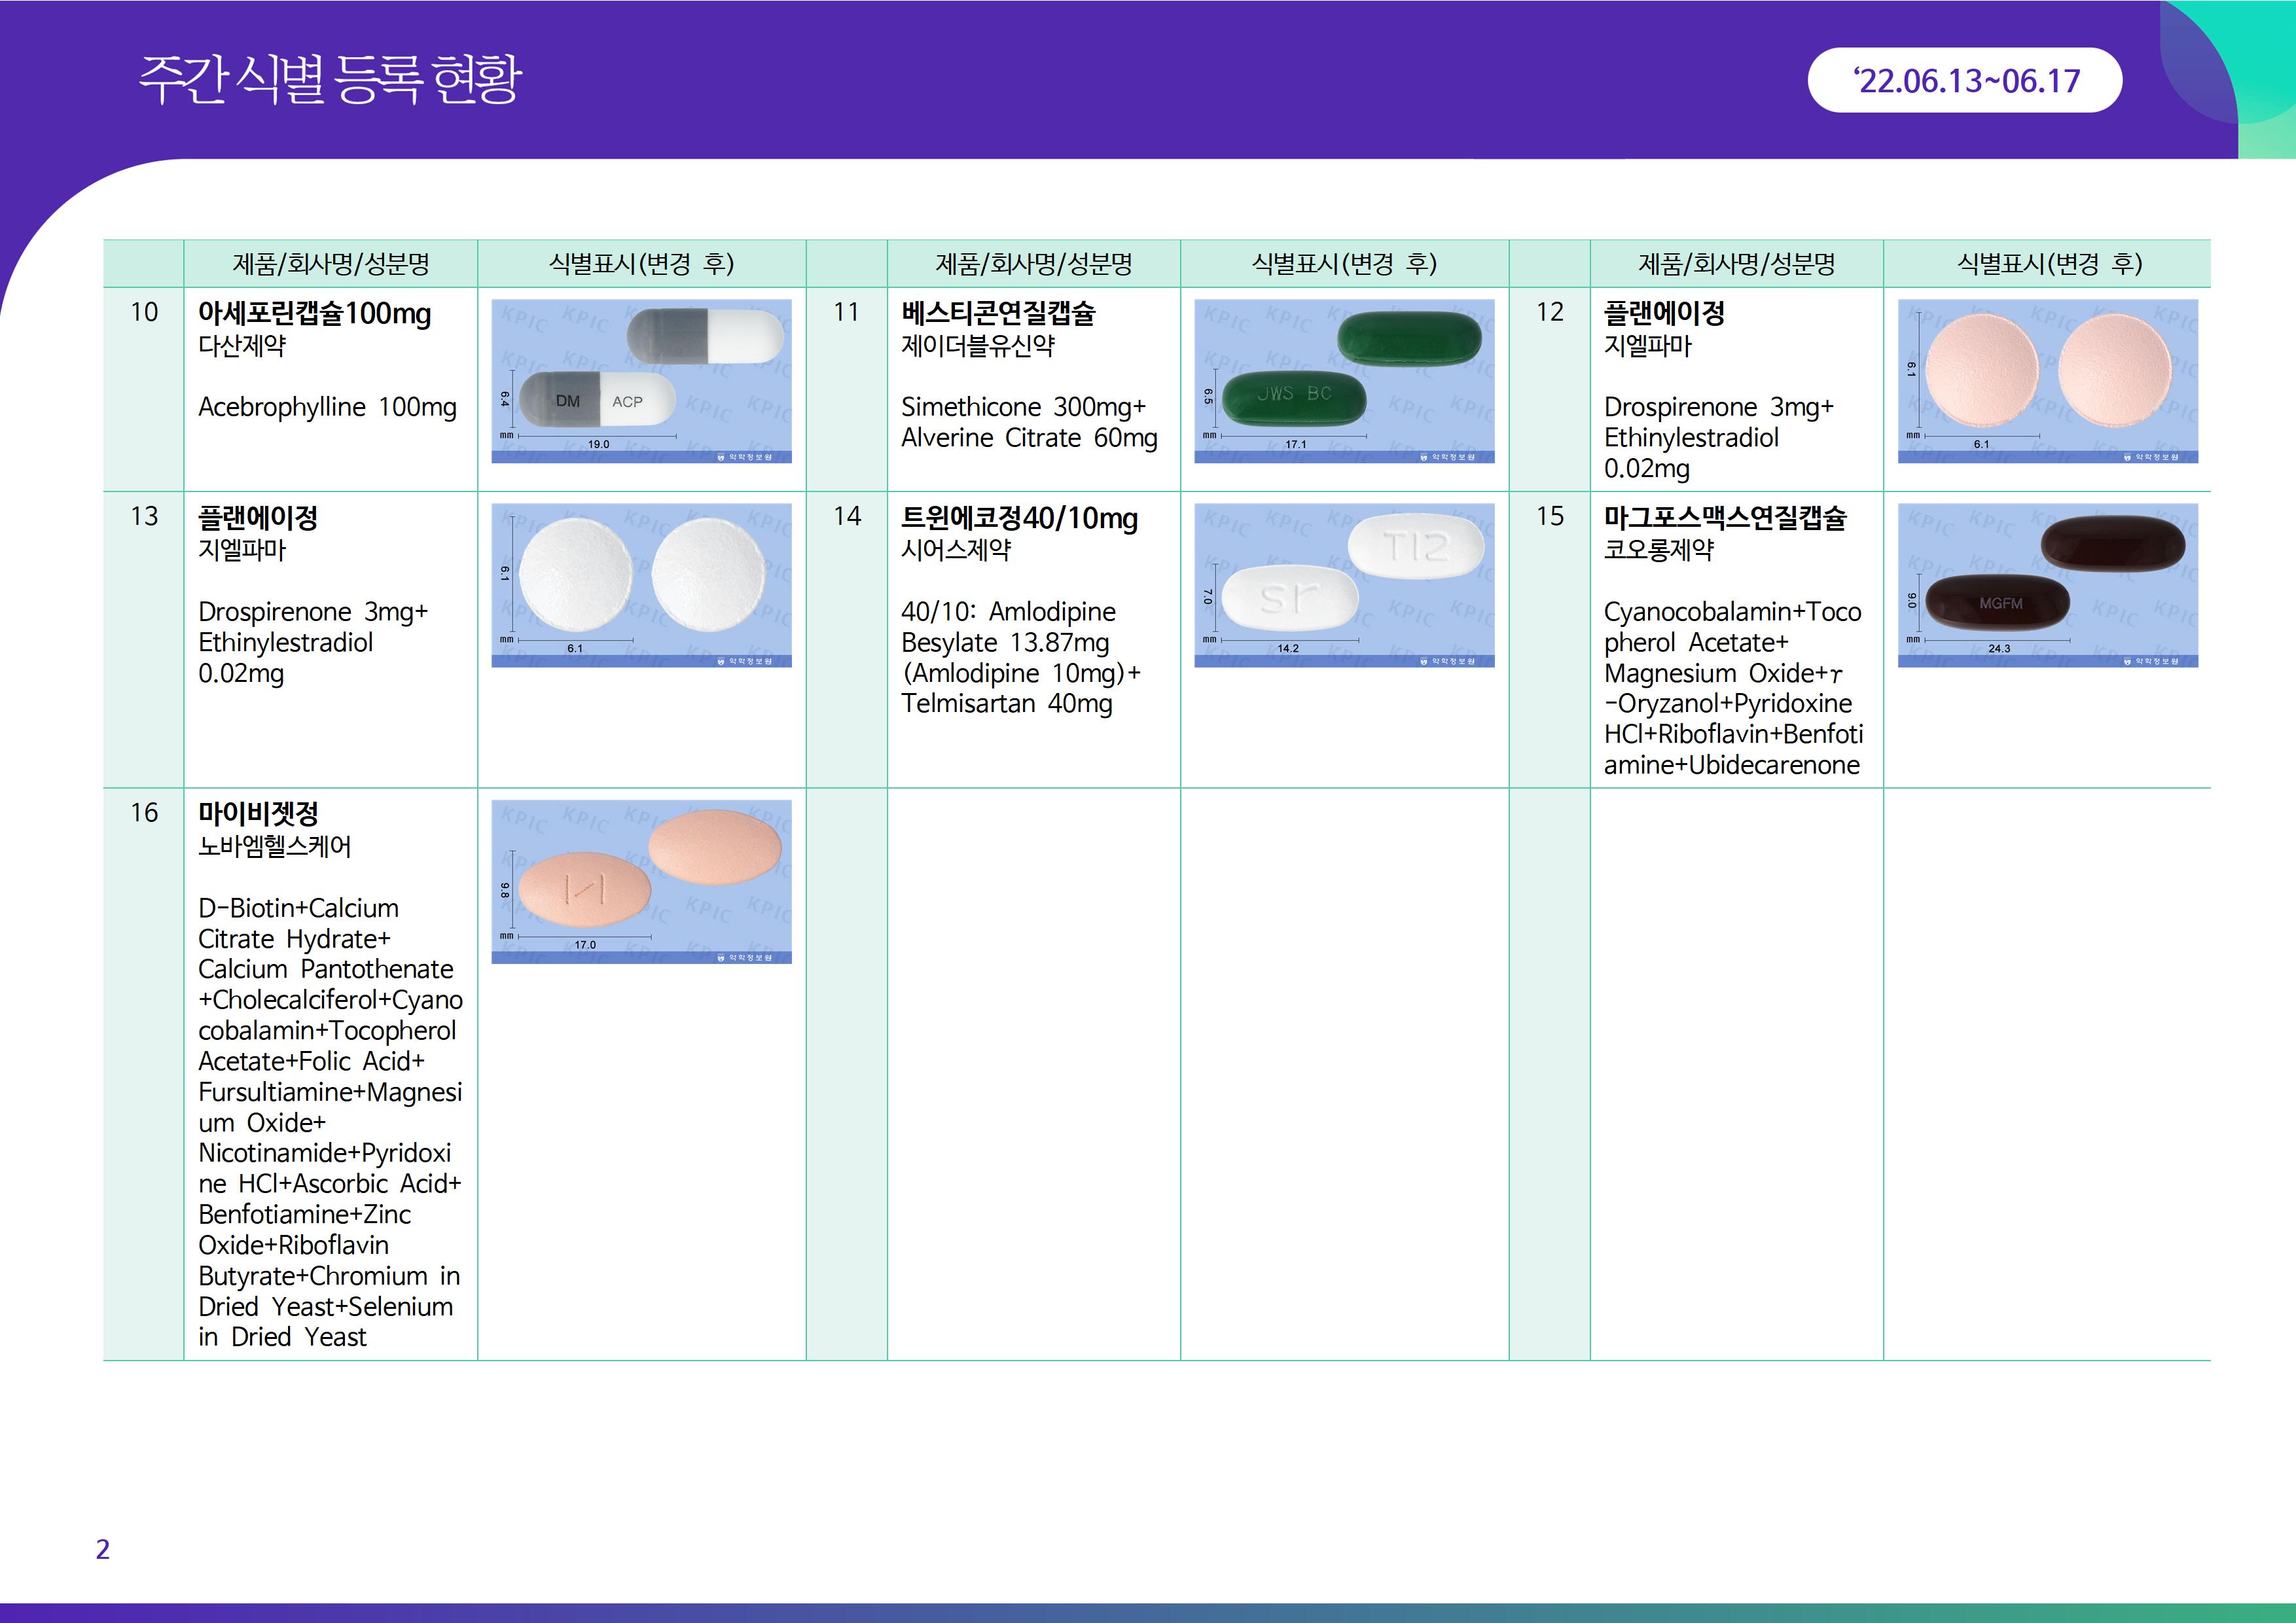2296x1623 pixels.
Task: Click the last 식별표시(변경 후) column header
Action: [2048, 264]
